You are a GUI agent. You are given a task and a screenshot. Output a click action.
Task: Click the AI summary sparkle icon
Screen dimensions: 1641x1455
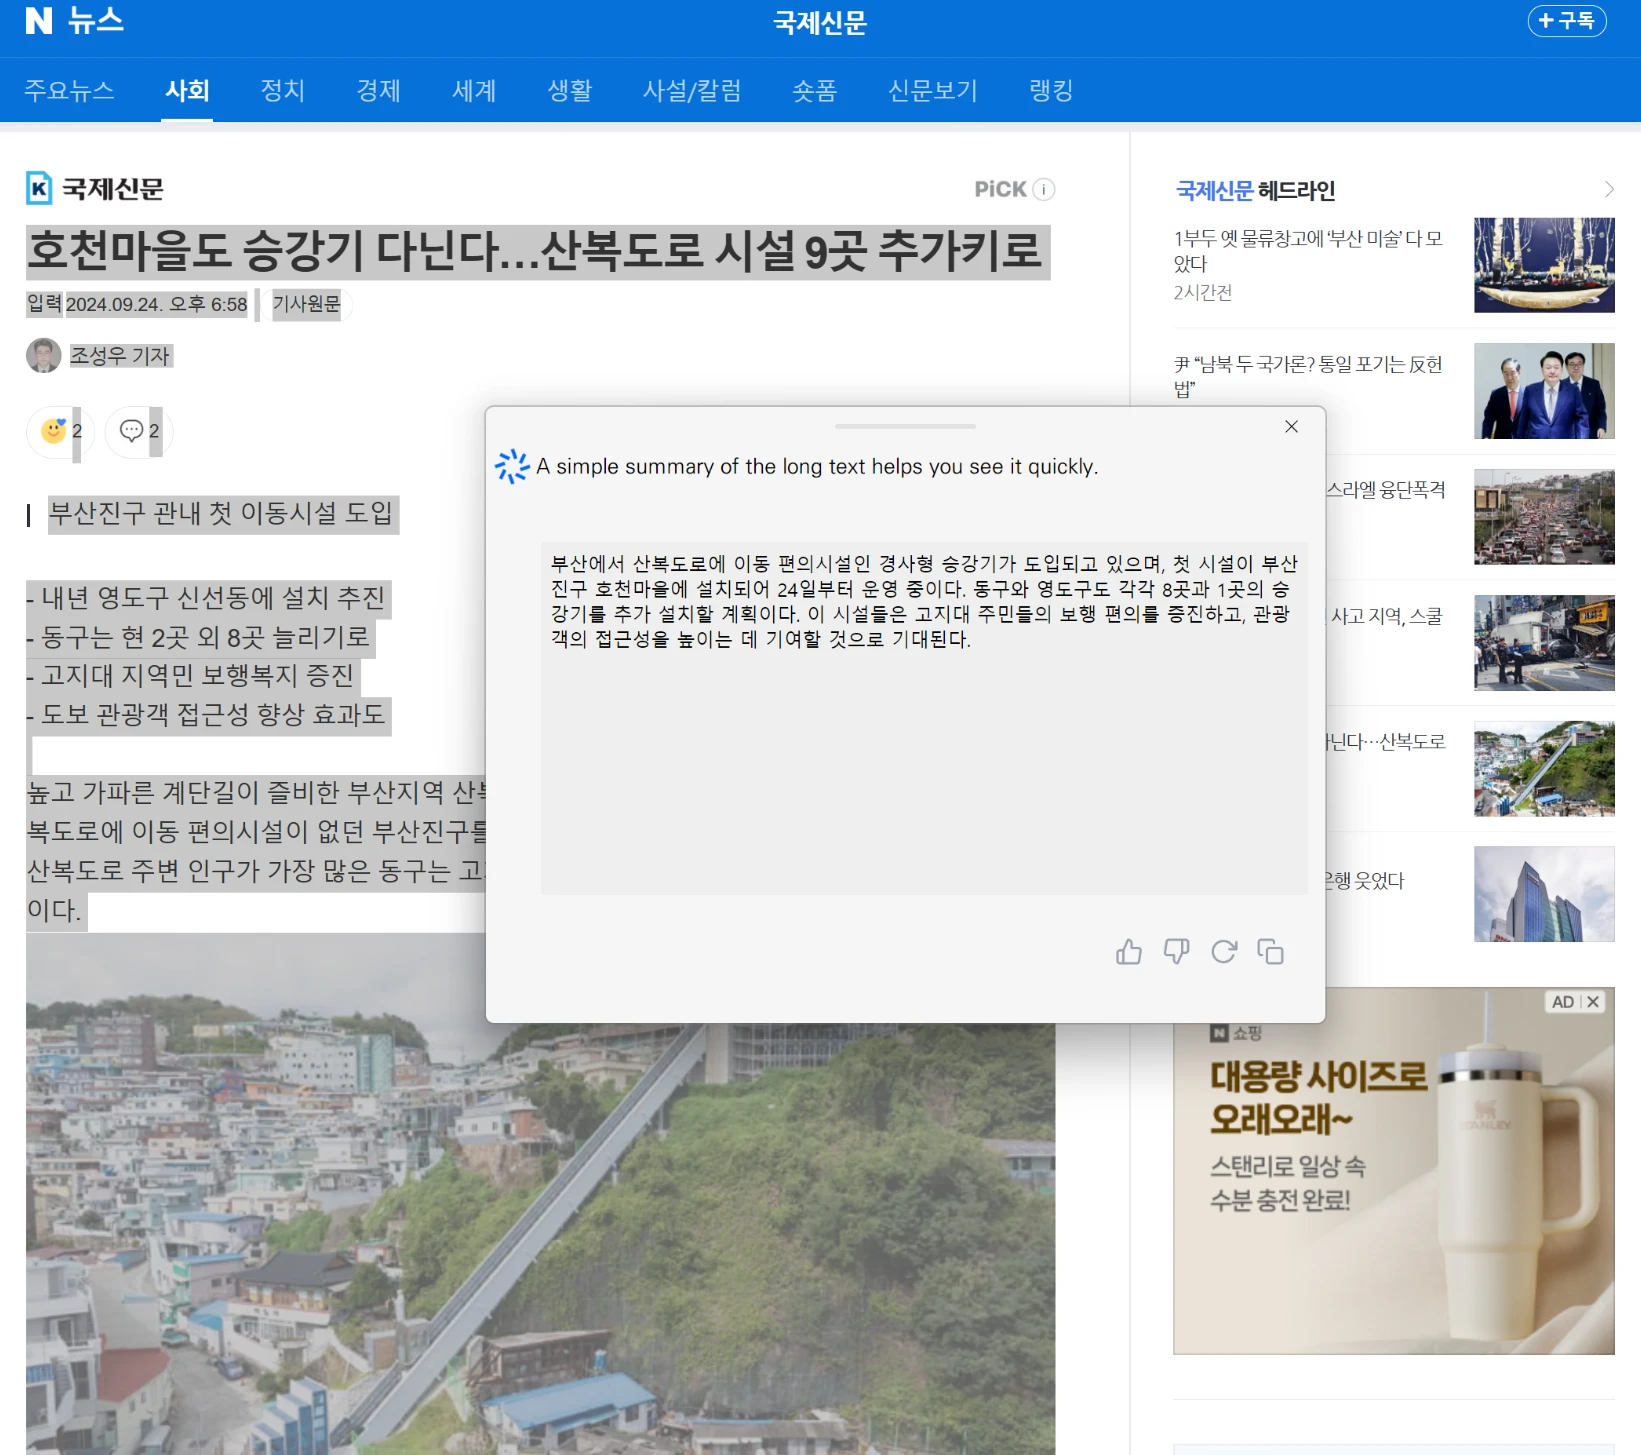(x=512, y=466)
